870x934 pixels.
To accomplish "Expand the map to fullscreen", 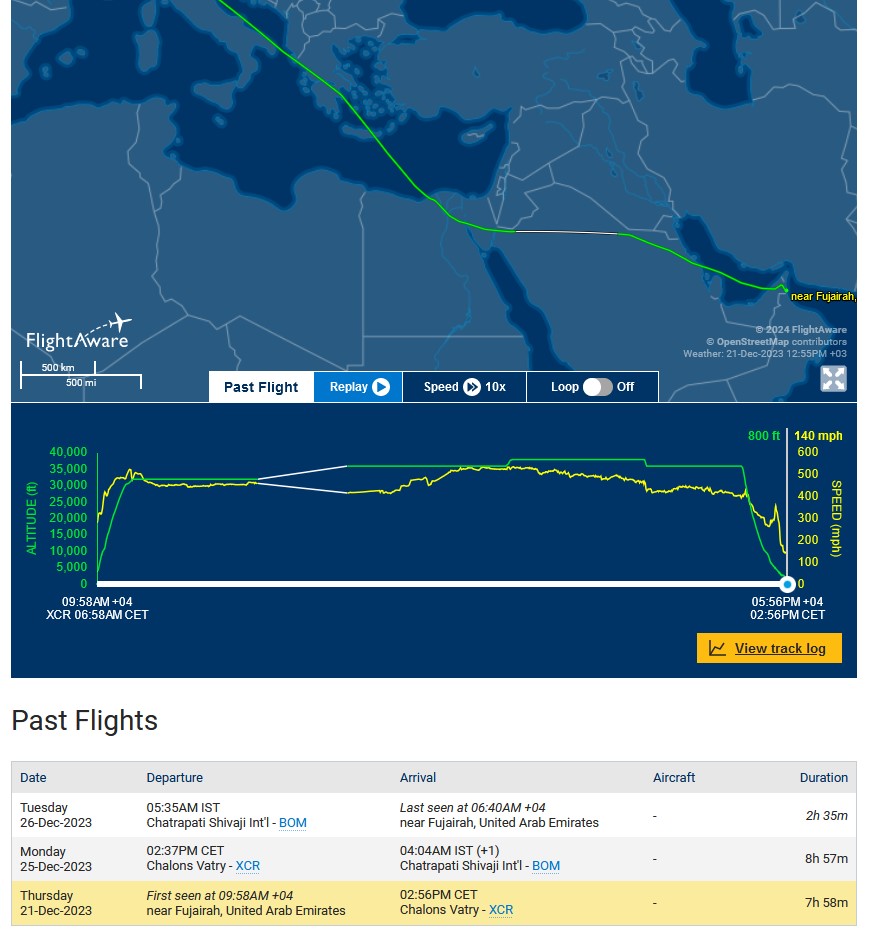I will pyautogui.click(x=833, y=379).
